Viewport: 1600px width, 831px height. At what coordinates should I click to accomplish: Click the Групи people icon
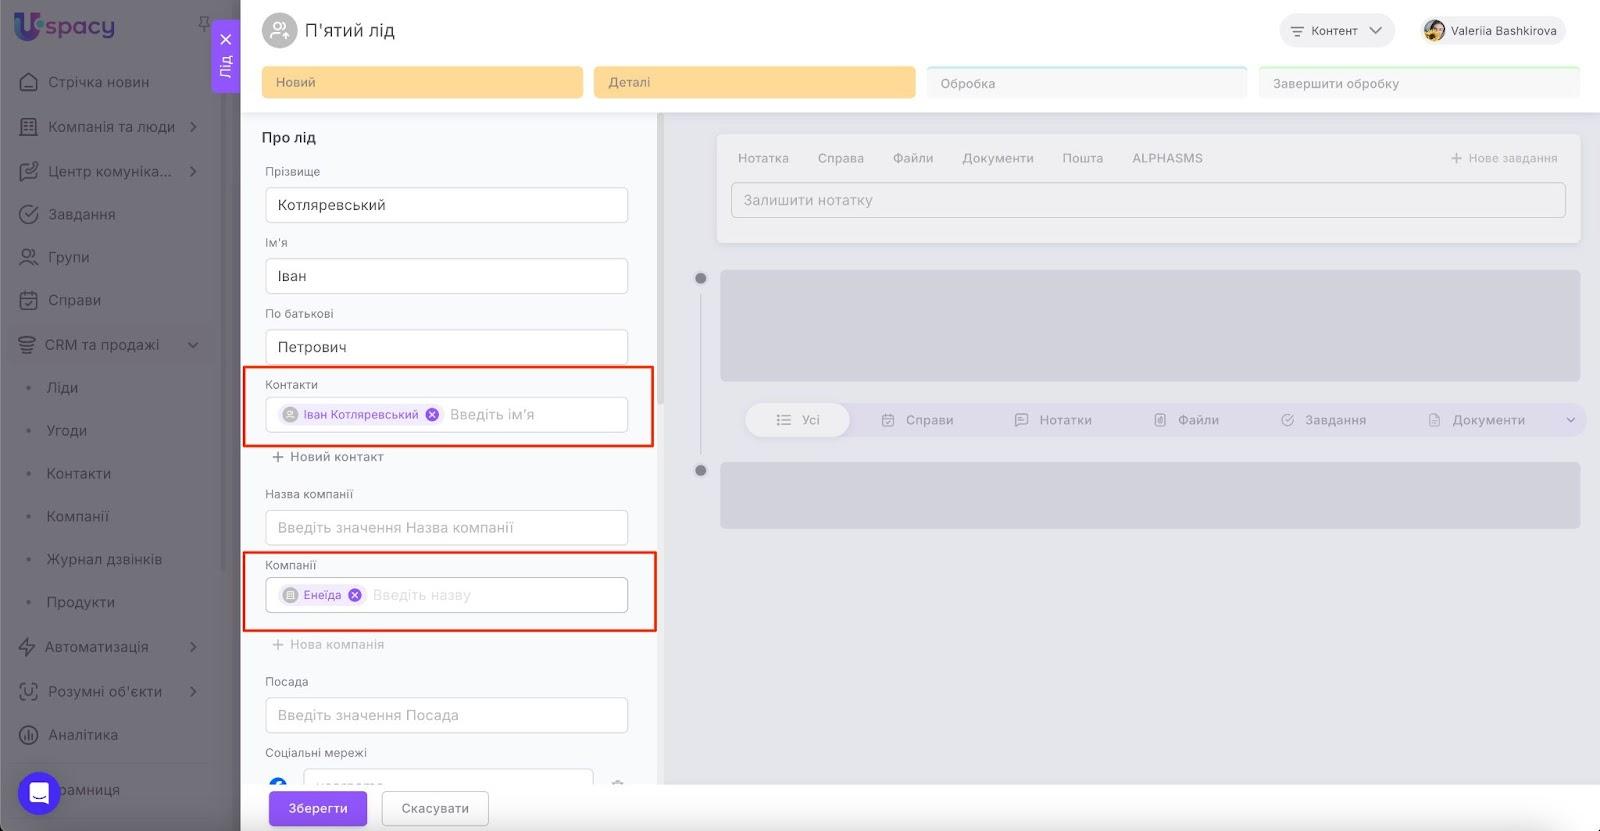[x=29, y=257]
